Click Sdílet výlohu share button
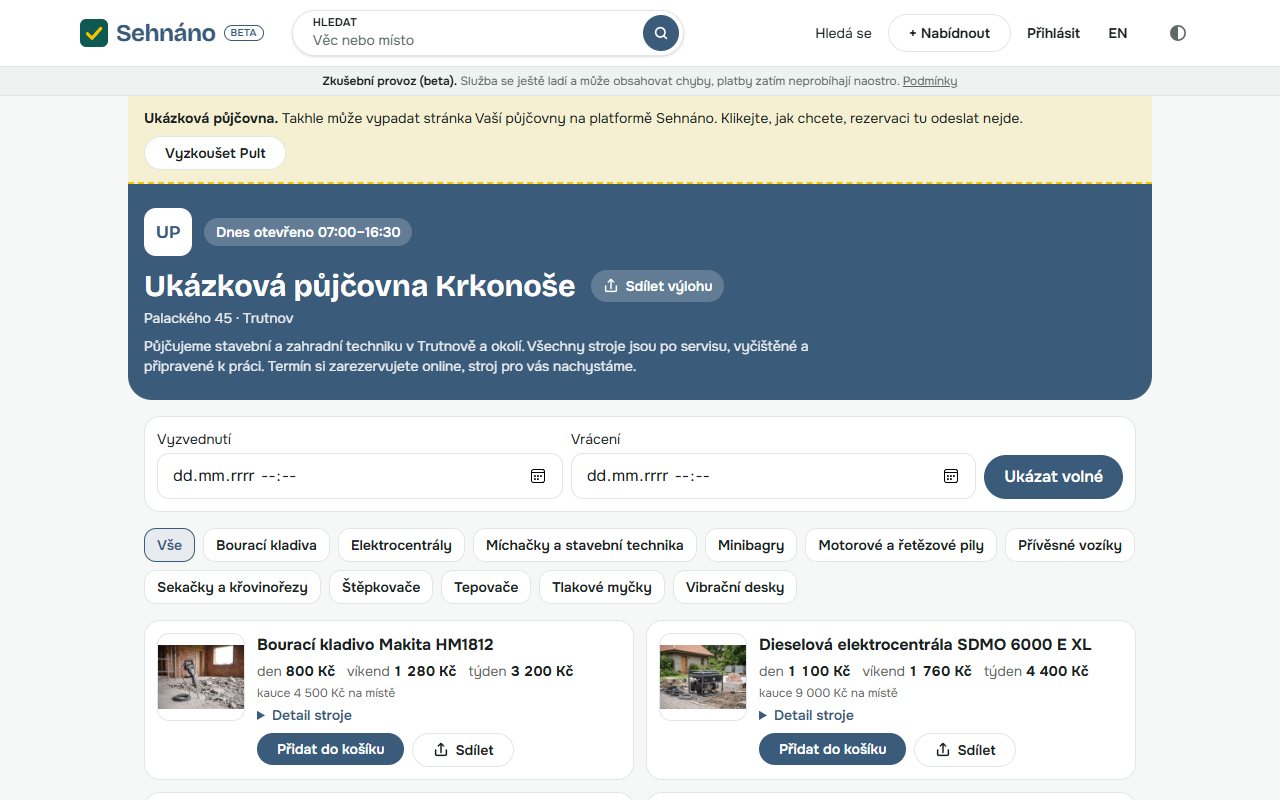 (x=658, y=286)
